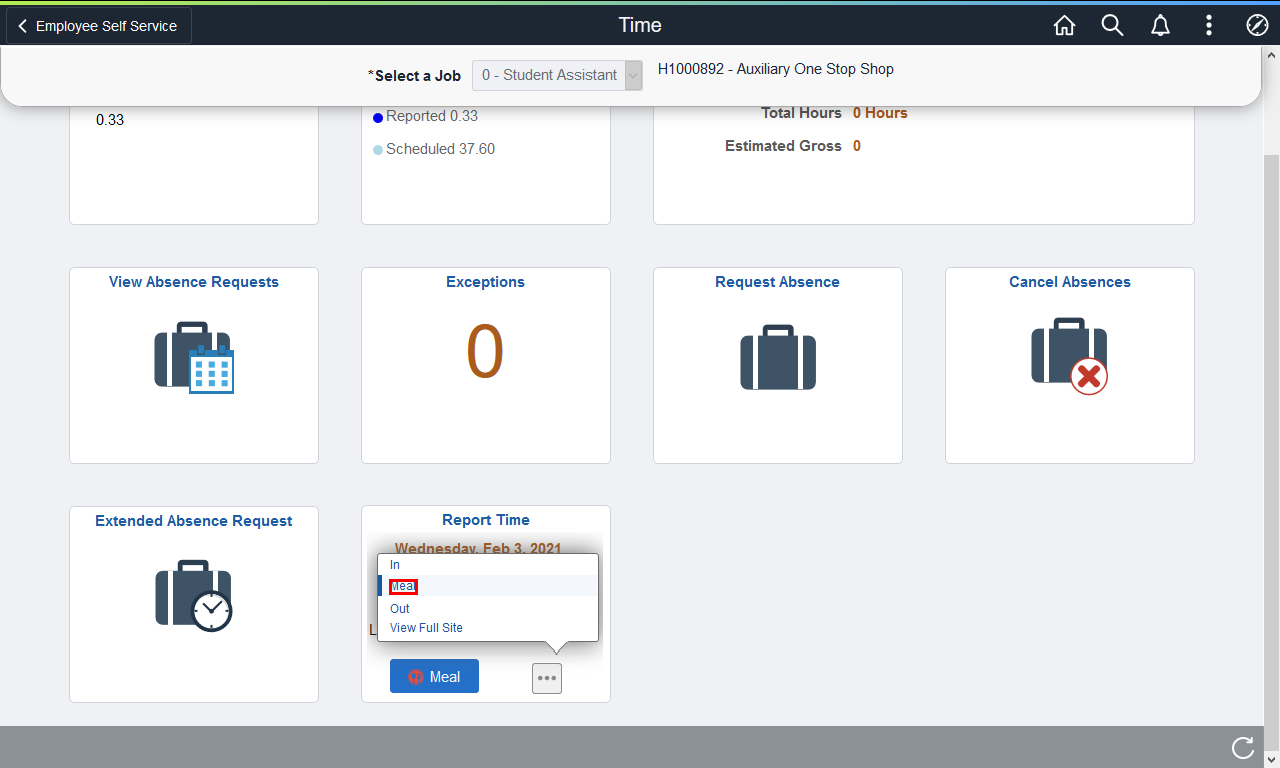Open View Absence Requests tile title
1280x768 pixels.
[x=194, y=282]
